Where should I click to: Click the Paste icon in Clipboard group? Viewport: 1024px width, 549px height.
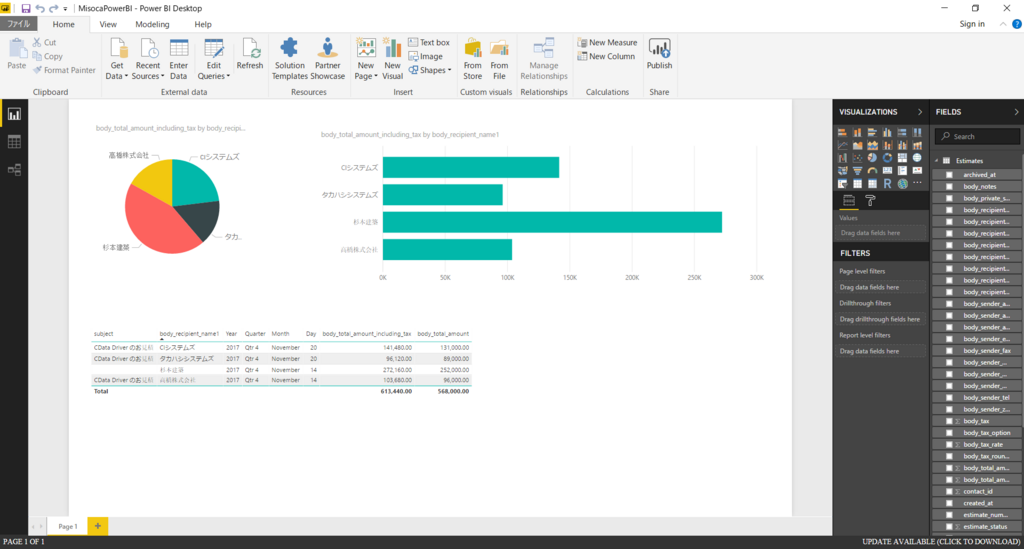coord(17,48)
